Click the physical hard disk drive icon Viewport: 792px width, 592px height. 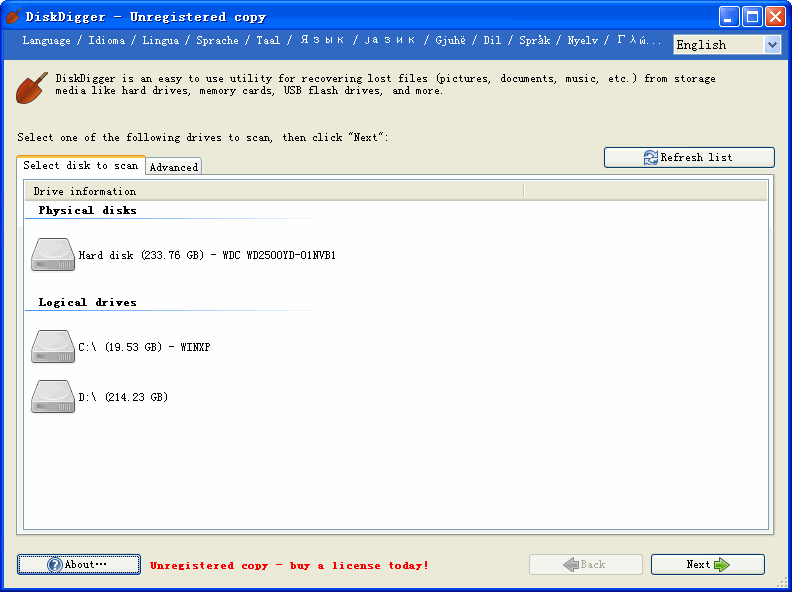(53, 255)
